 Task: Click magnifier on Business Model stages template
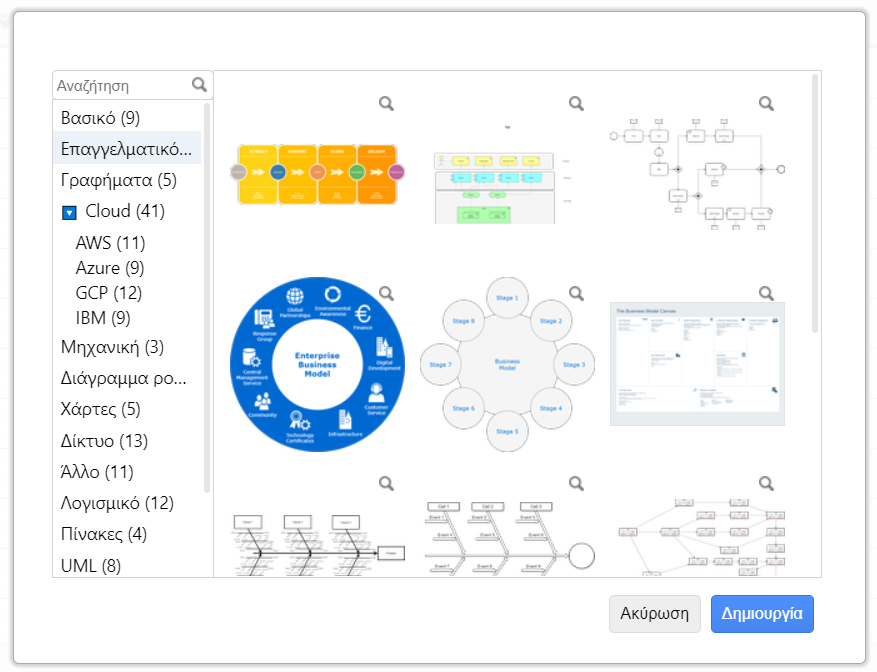[576, 293]
